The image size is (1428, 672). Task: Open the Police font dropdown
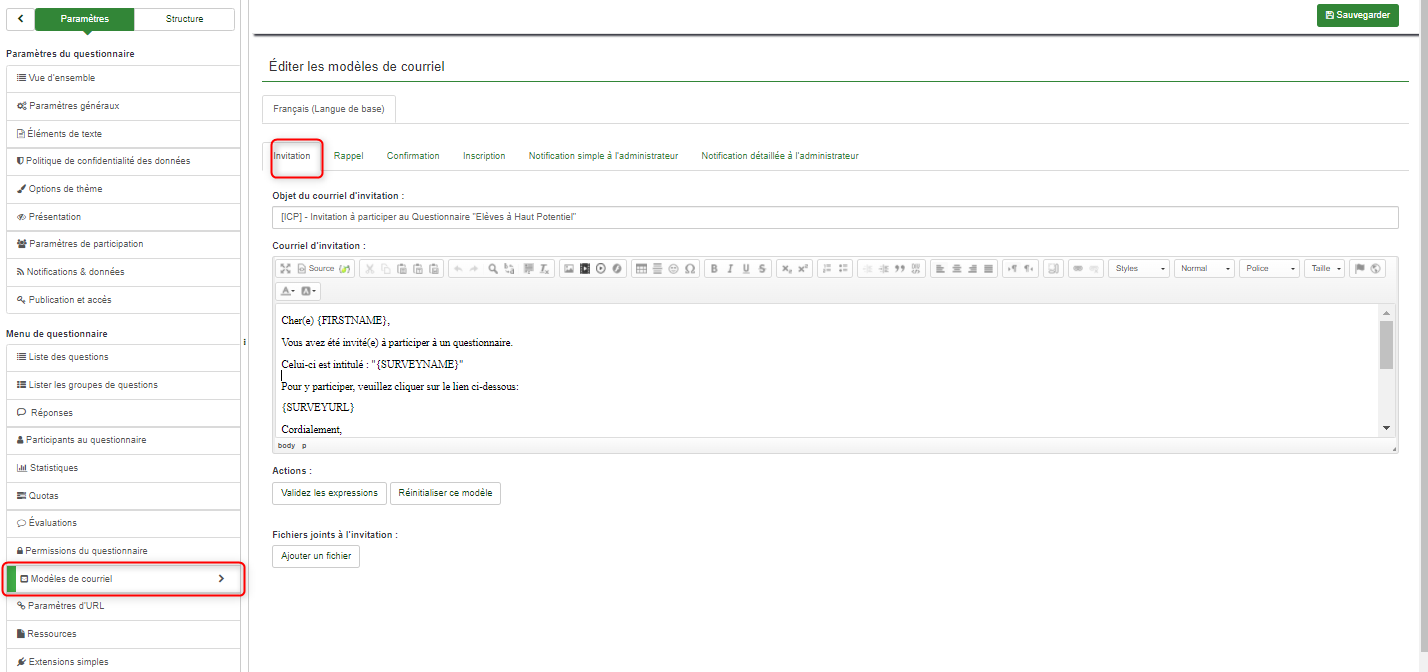click(1269, 269)
